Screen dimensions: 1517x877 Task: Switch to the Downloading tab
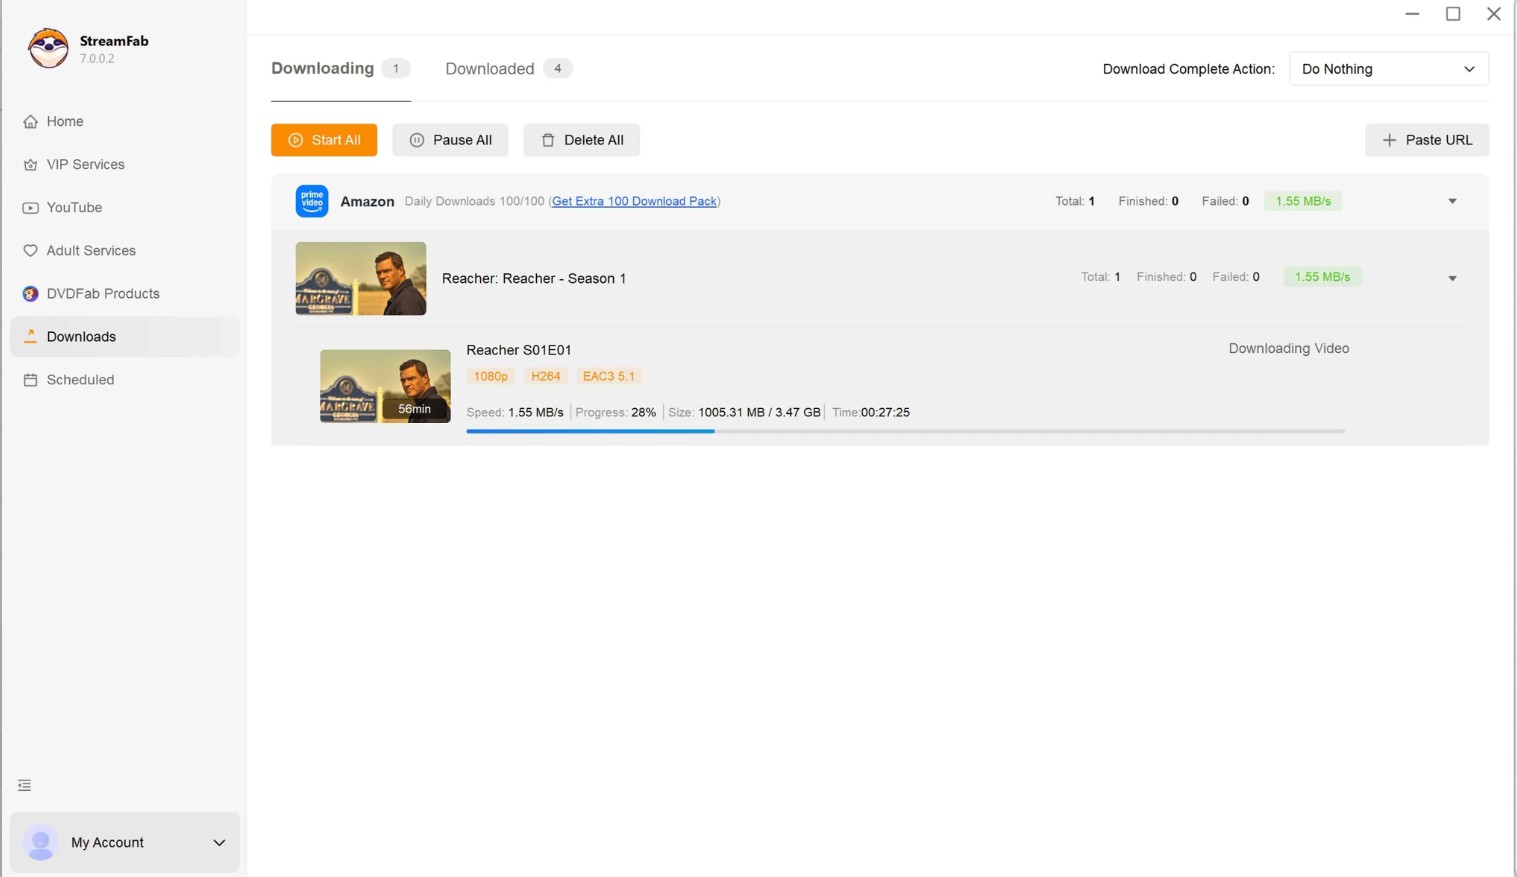click(322, 68)
